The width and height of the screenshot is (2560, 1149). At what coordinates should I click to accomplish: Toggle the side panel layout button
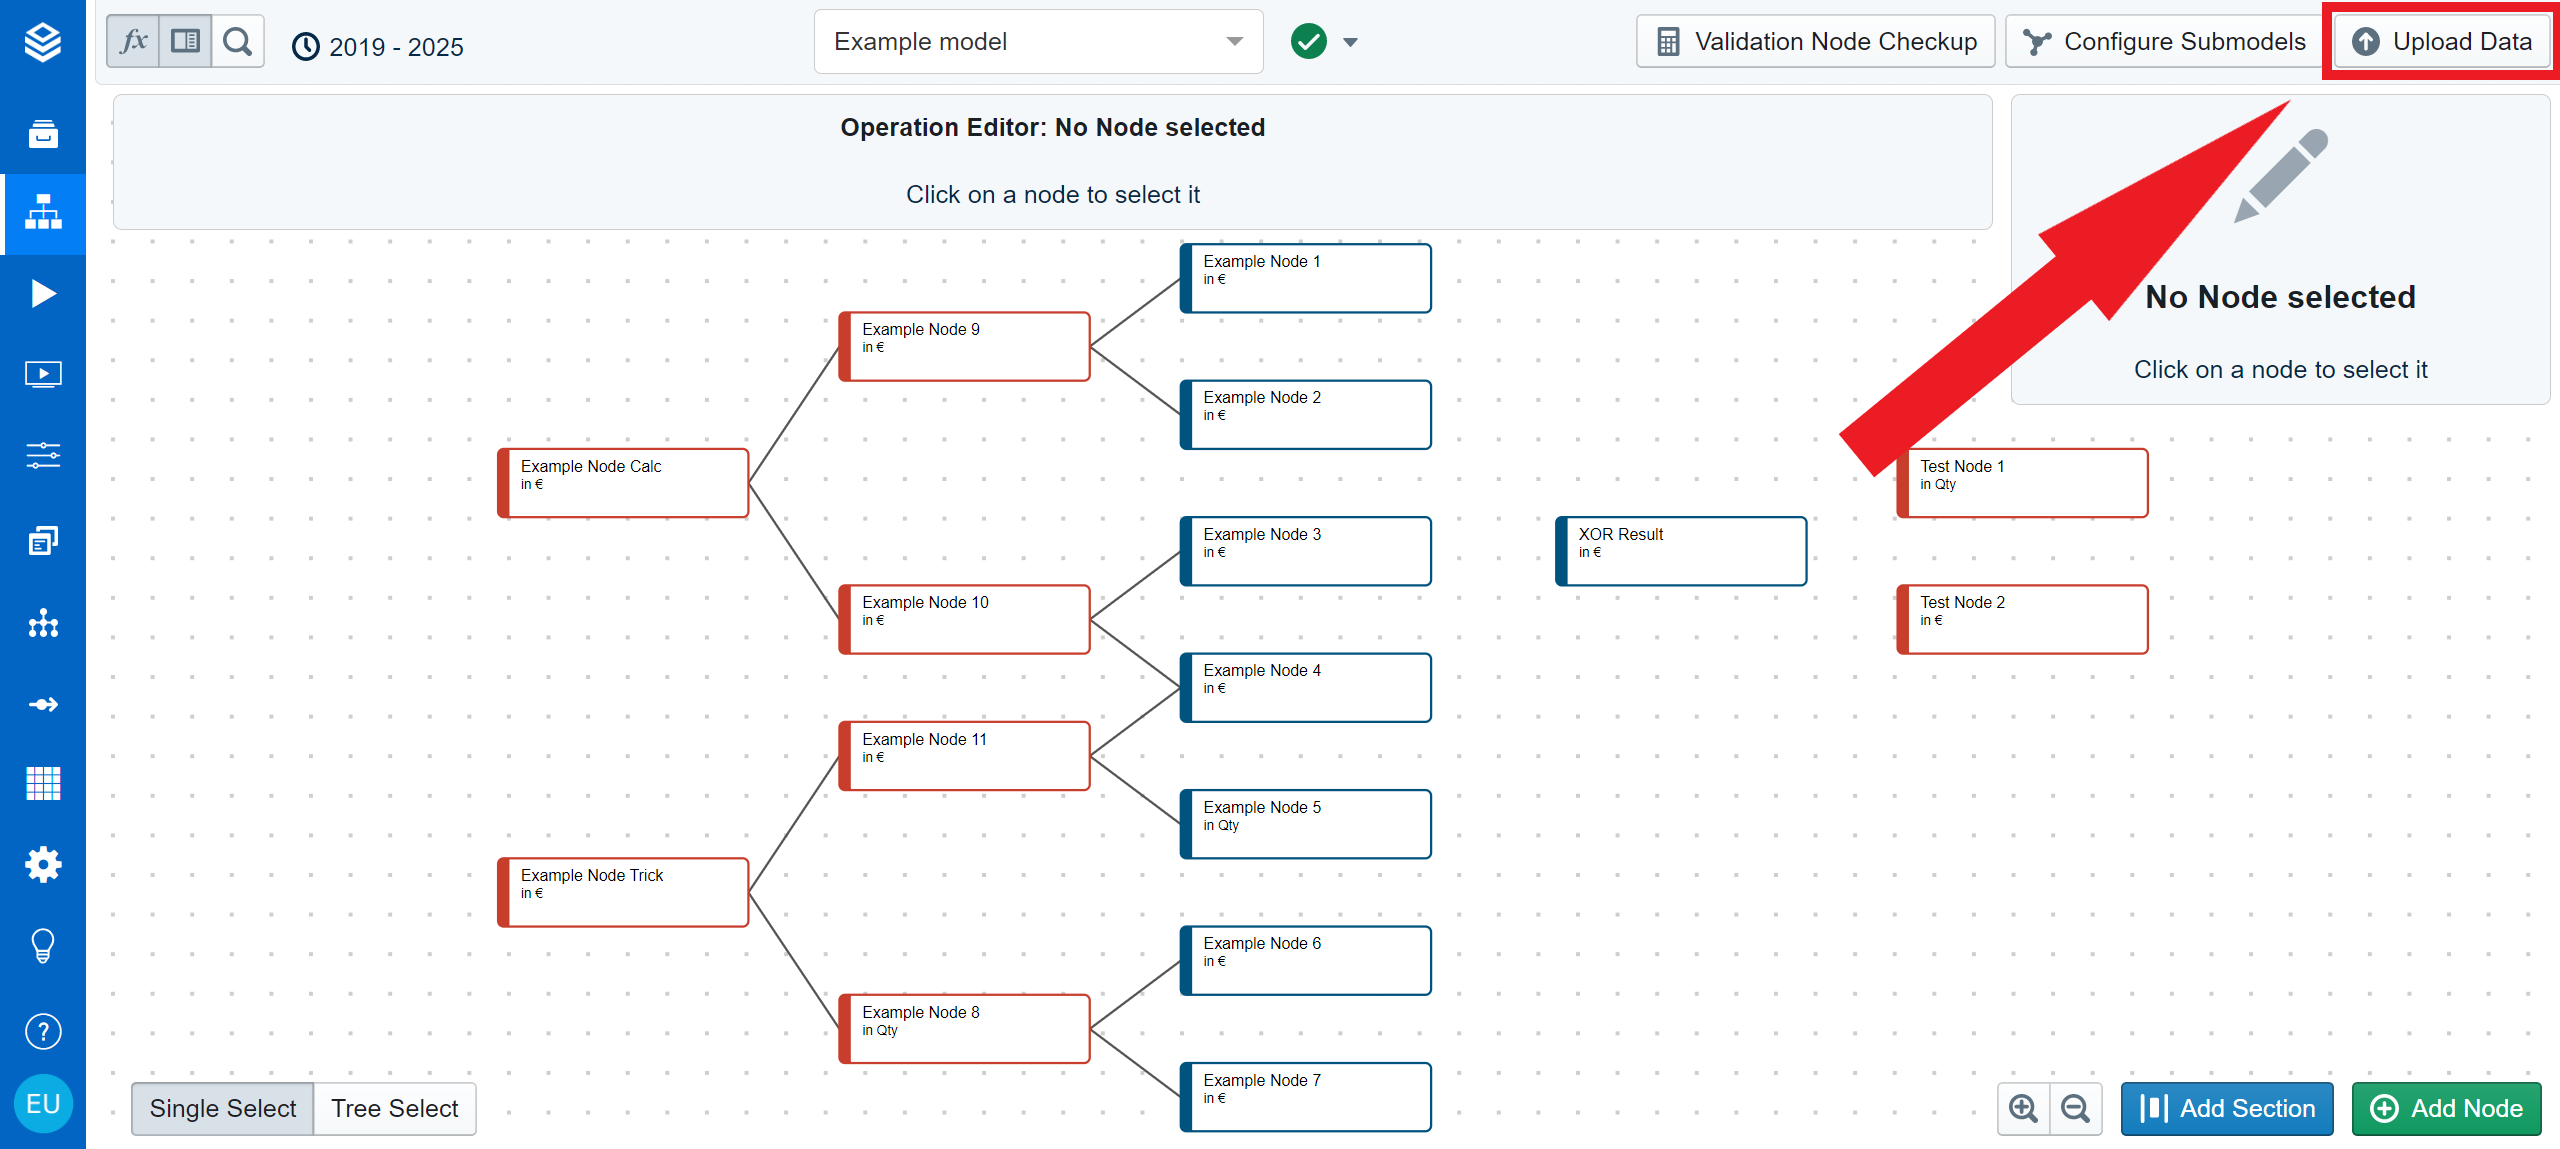click(186, 42)
